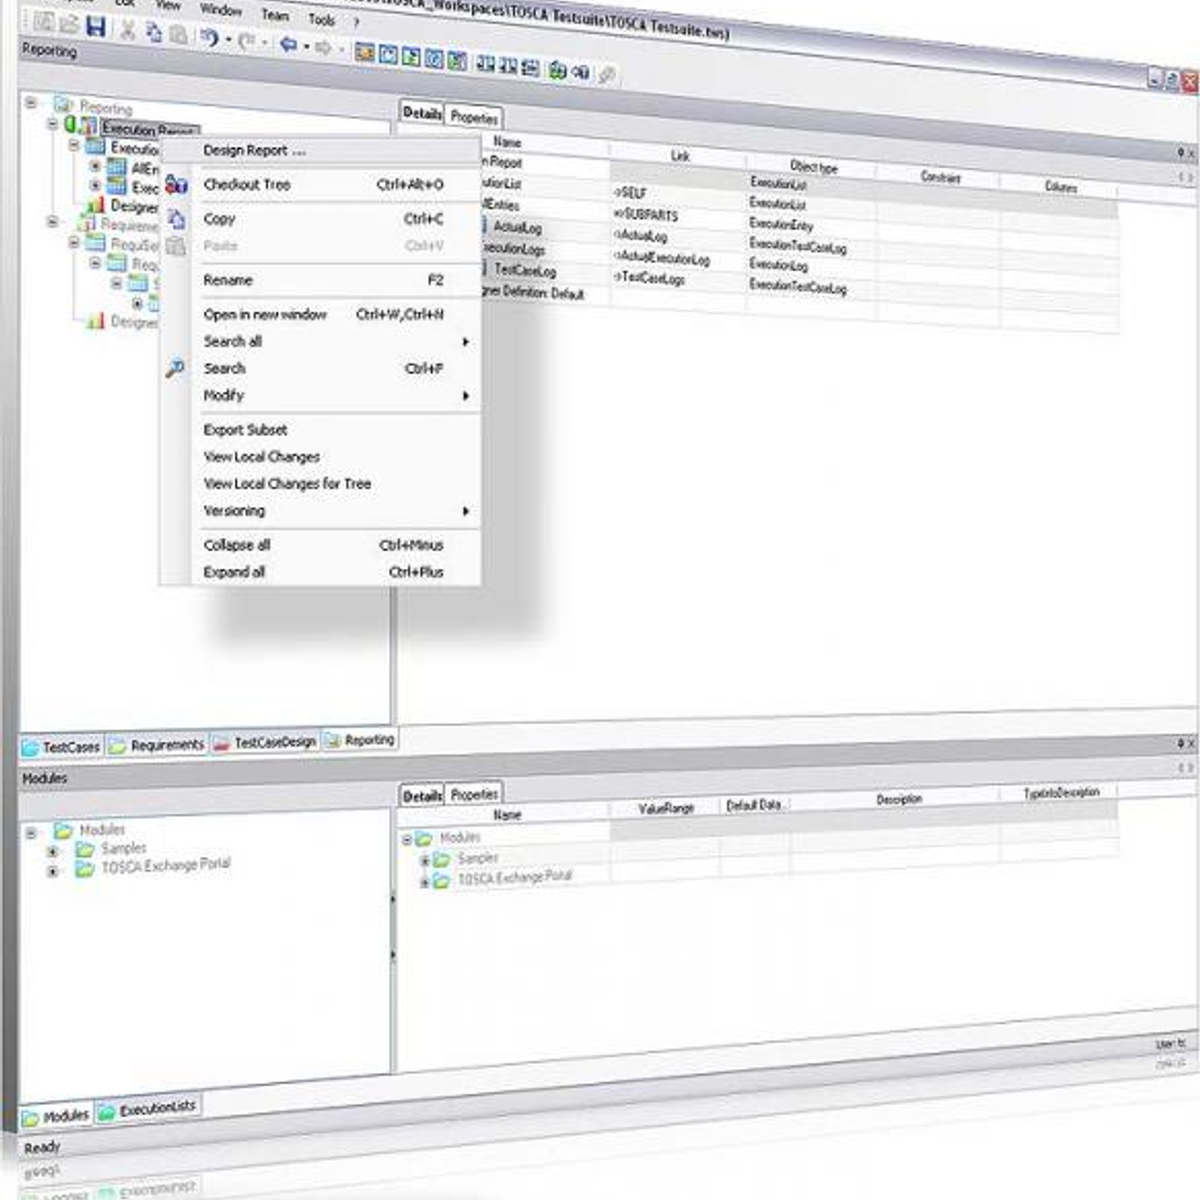Switch to the ExecutionLists bottom tab
Image resolution: width=1200 pixels, height=1200 pixels.
tap(148, 1110)
